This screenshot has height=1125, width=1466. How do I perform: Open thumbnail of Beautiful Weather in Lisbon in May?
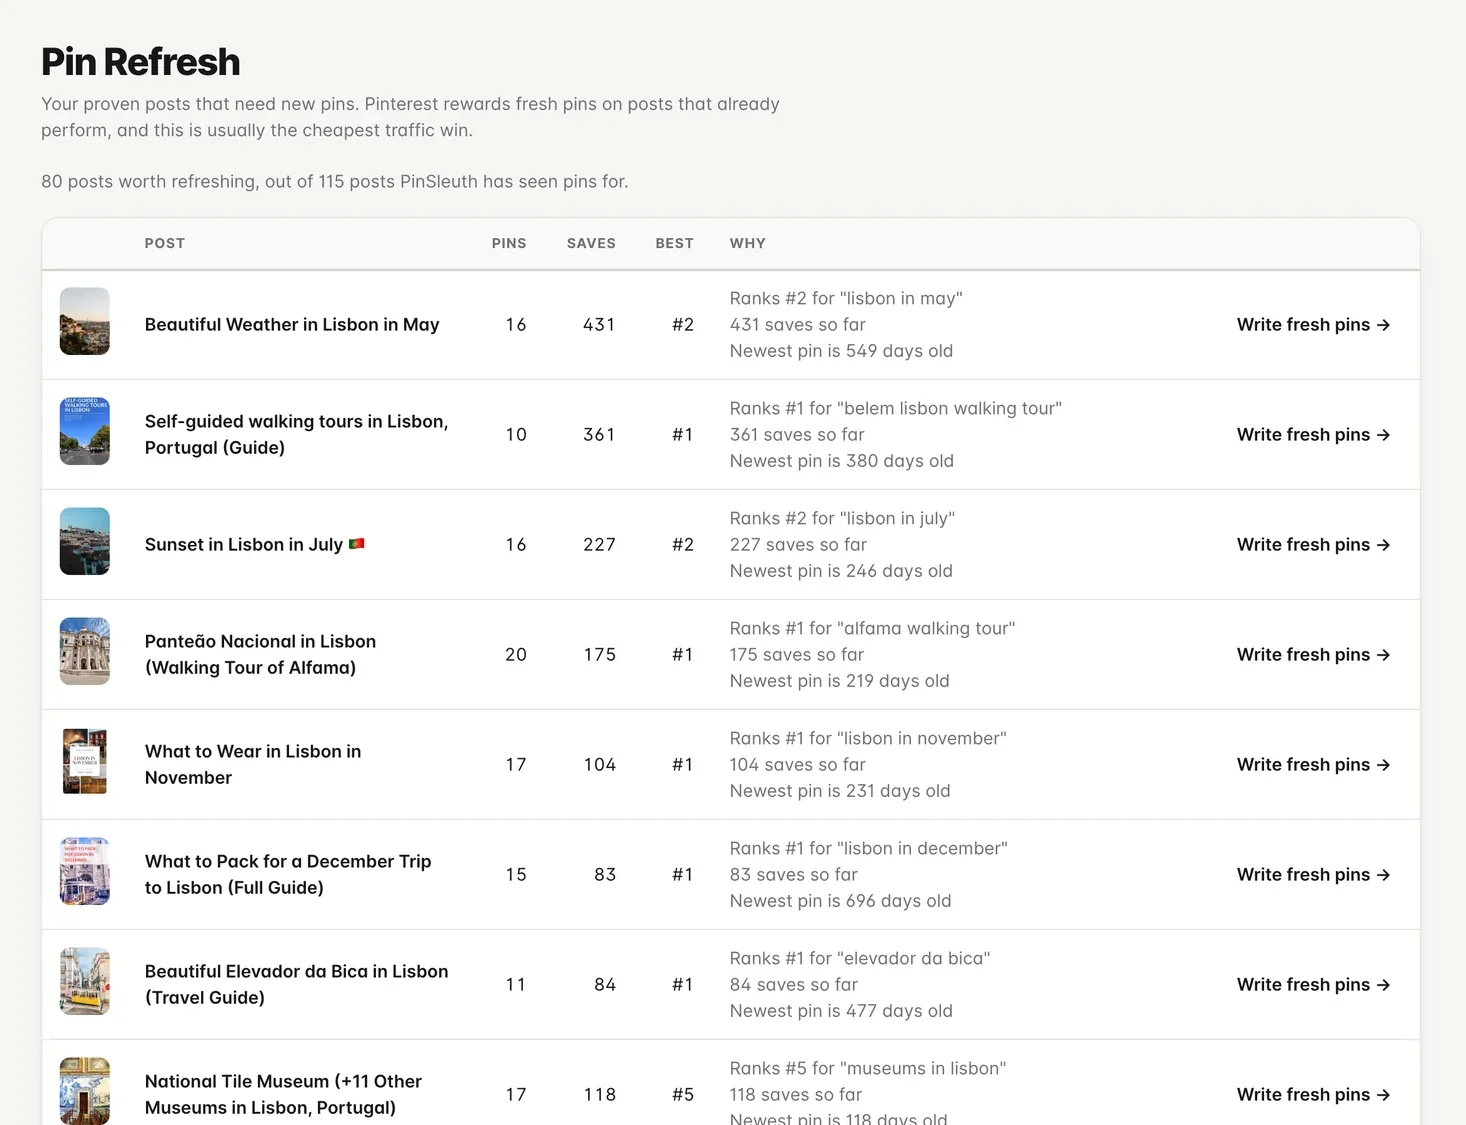tap(85, 321)
